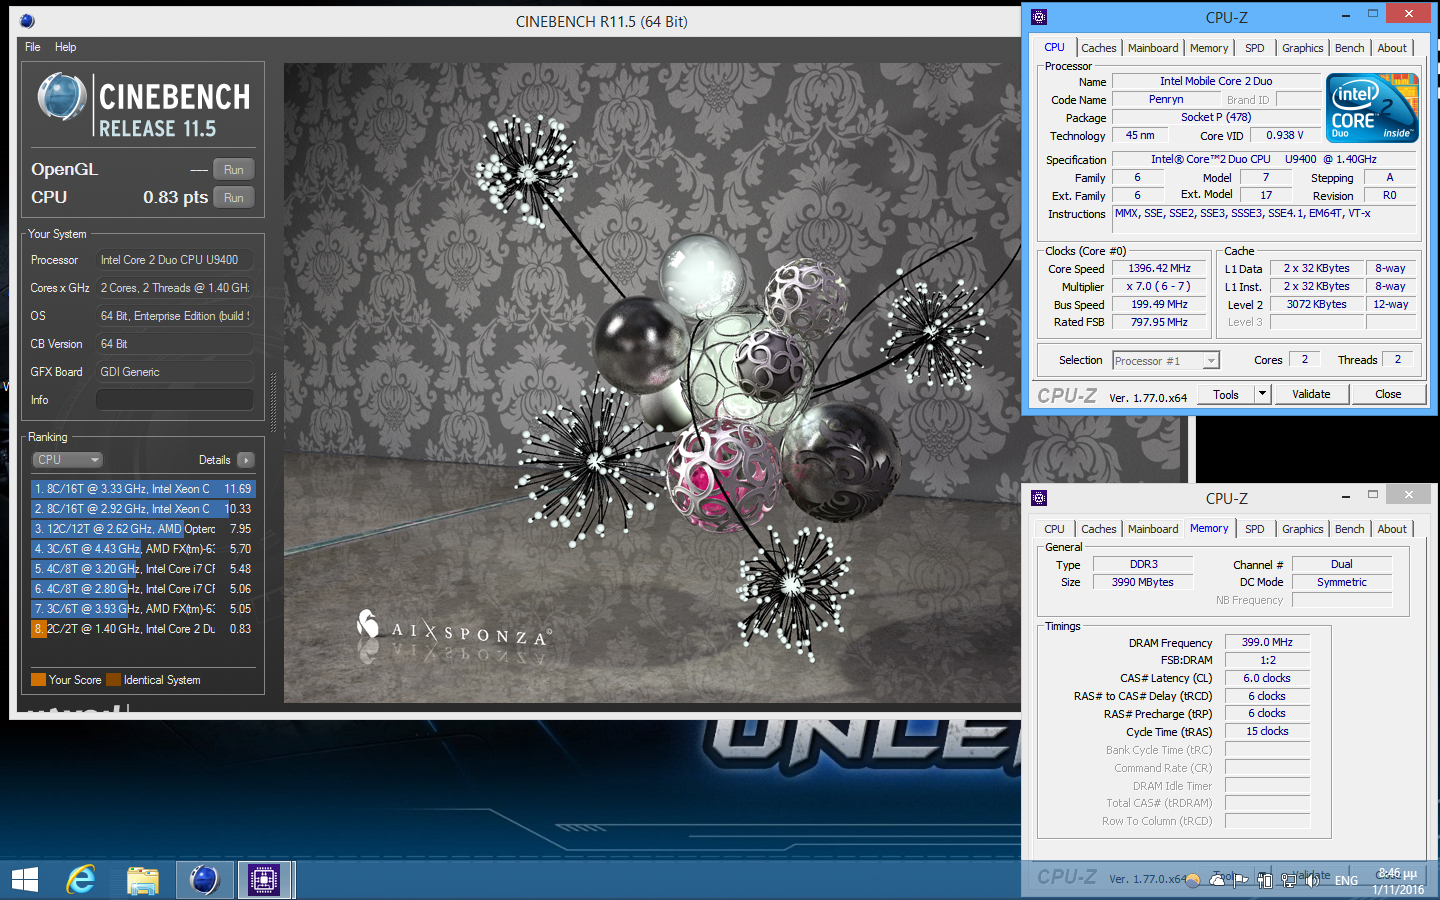Open Action Center flag tray icon
The height and width of the screenshot is (900, 1440).
point(1241,881)
